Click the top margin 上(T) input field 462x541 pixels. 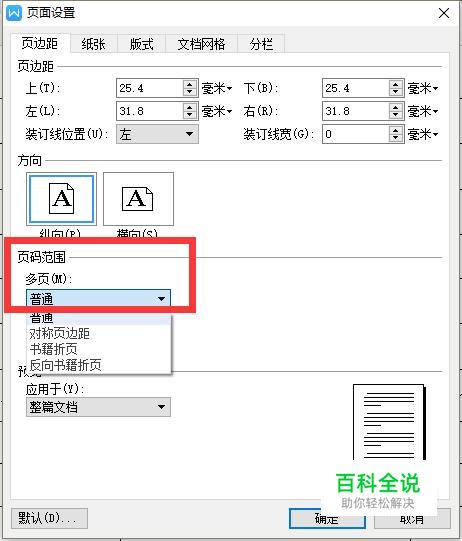(149, 88)
